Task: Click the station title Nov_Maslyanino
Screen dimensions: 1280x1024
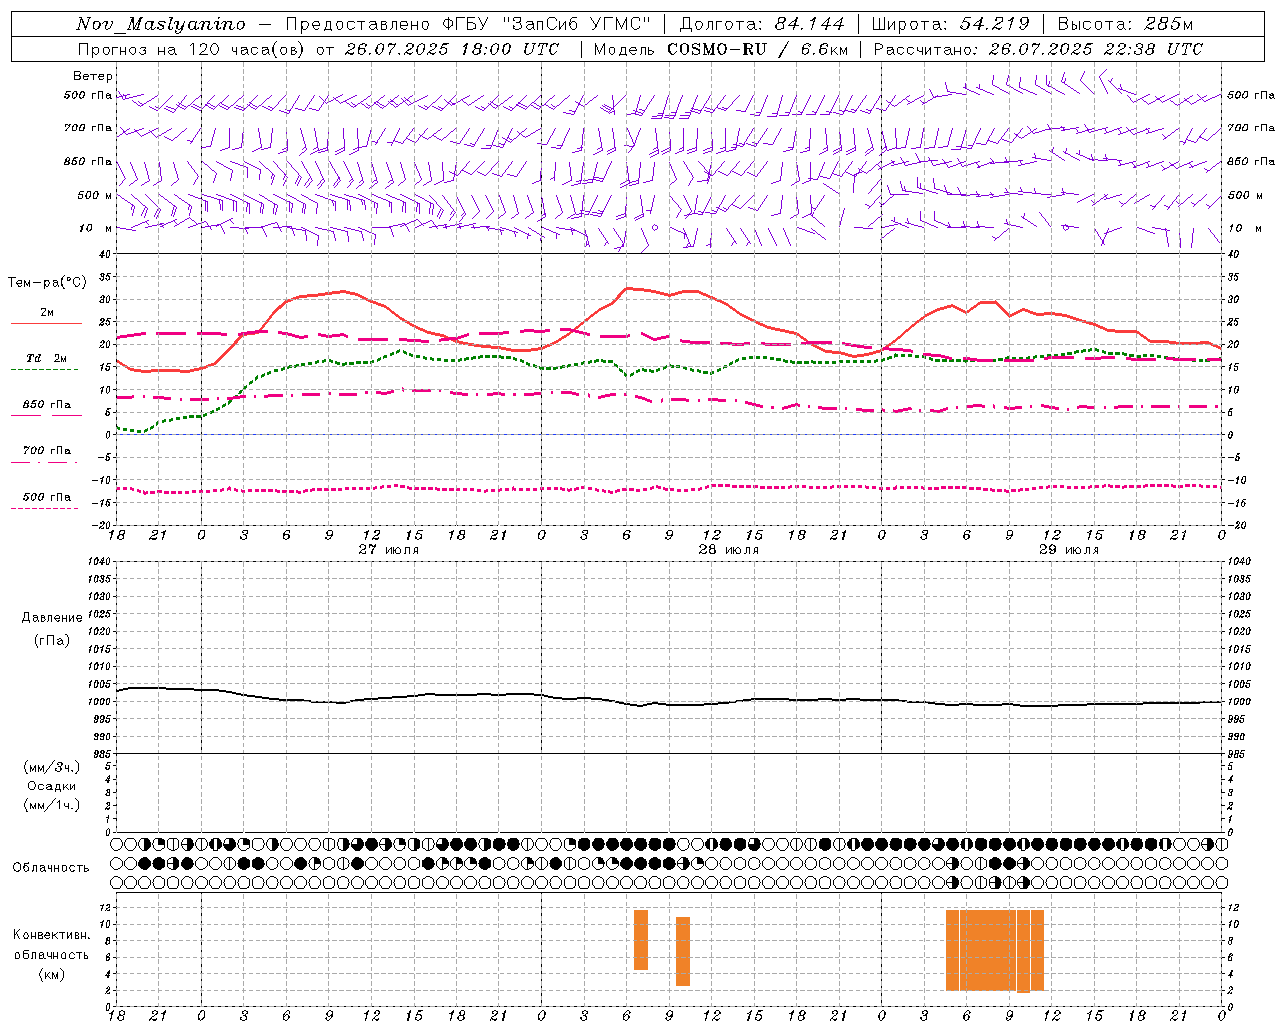Action: 161,24
